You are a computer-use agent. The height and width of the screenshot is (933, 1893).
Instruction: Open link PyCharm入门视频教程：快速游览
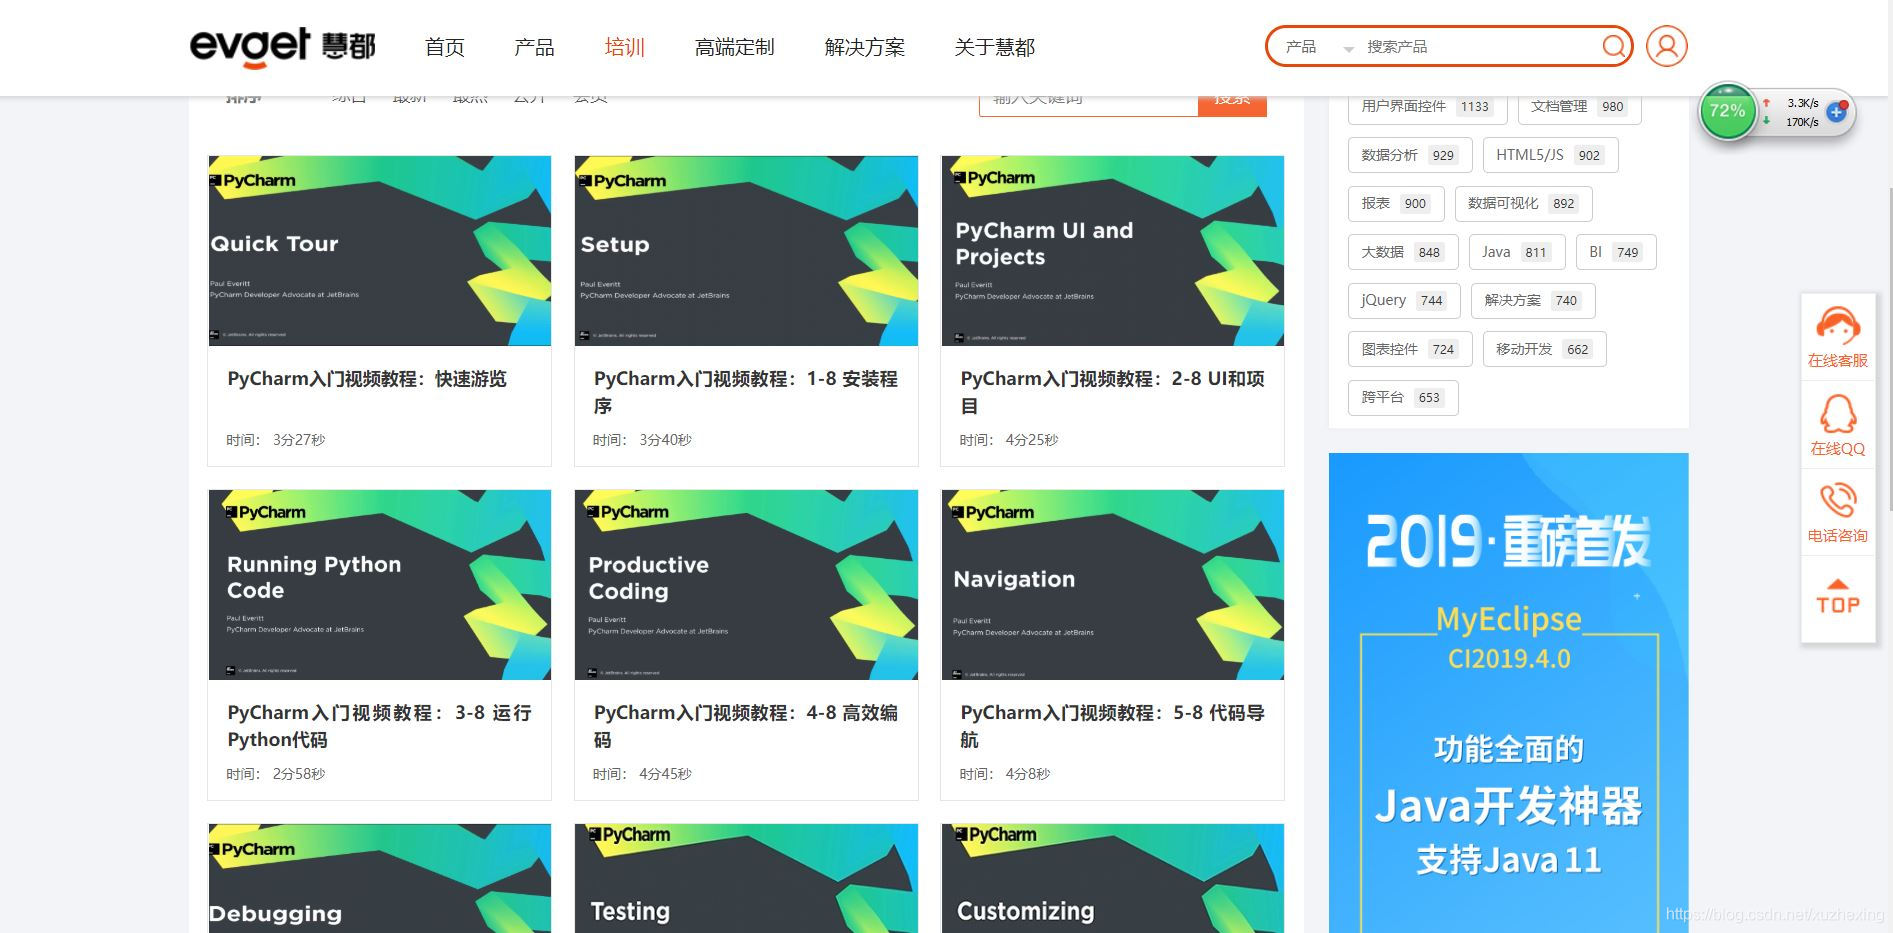(367, 379)
